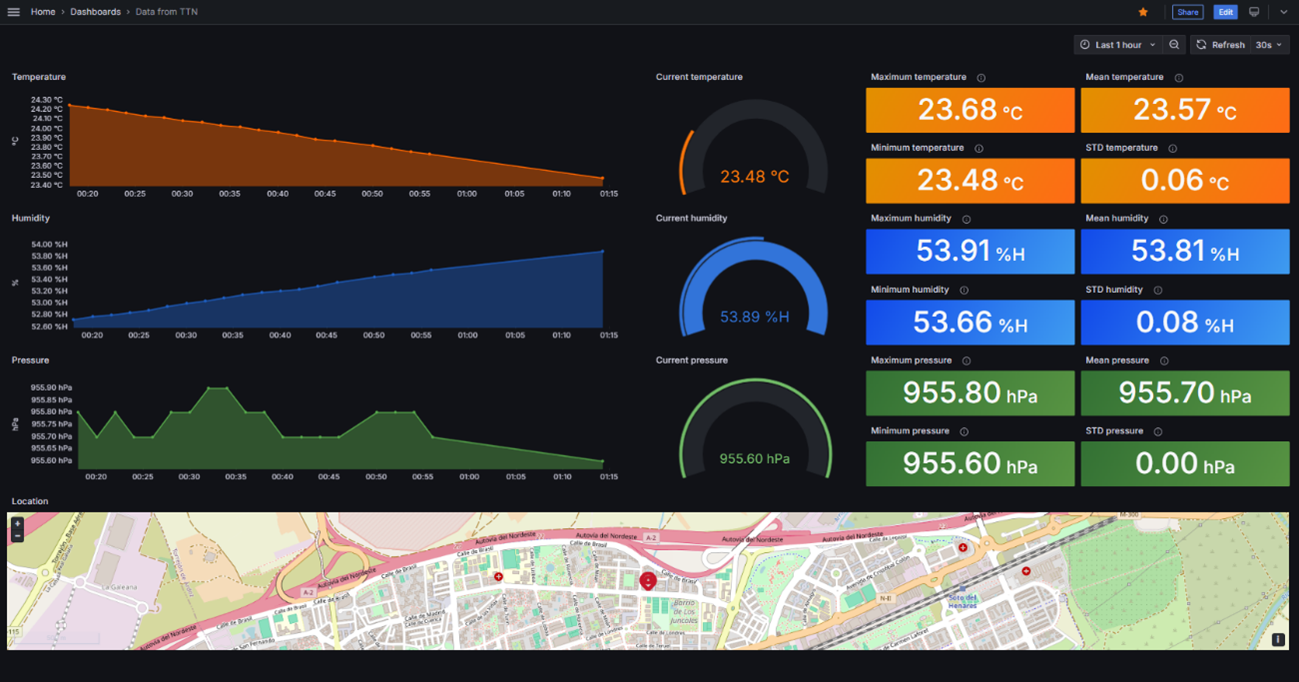The image size is (1299, 682).
Task: Open Minimum temperature panel info icon
Action: [x=979, y=149]
